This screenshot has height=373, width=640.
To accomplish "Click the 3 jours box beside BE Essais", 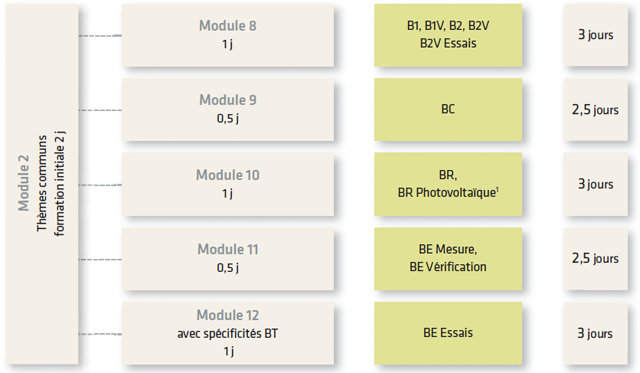I will tap(596, 333).
